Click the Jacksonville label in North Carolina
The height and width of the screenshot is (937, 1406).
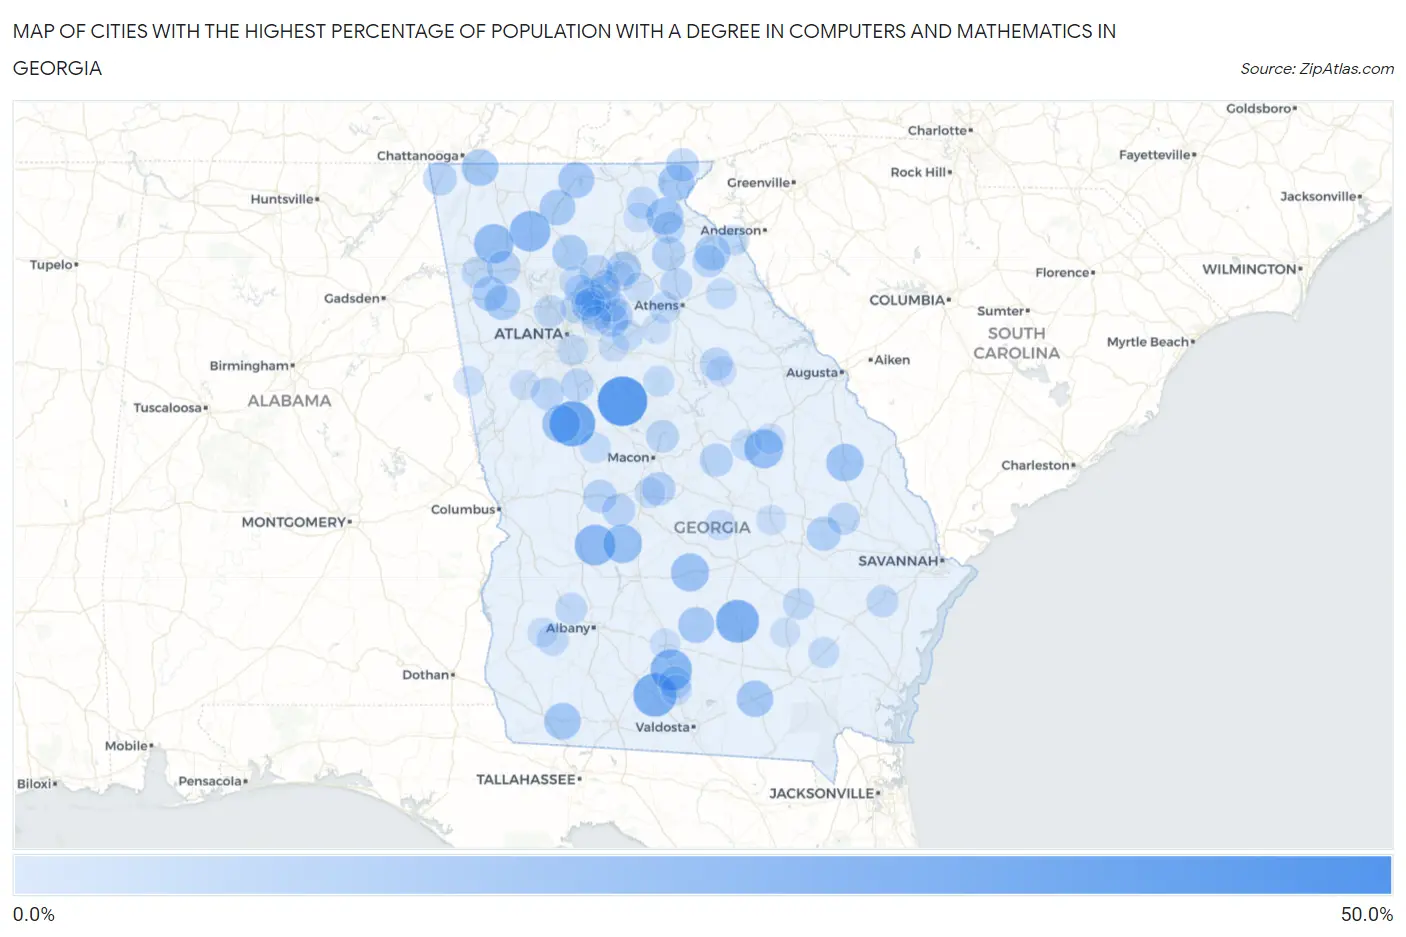(x=1319, y=197)
